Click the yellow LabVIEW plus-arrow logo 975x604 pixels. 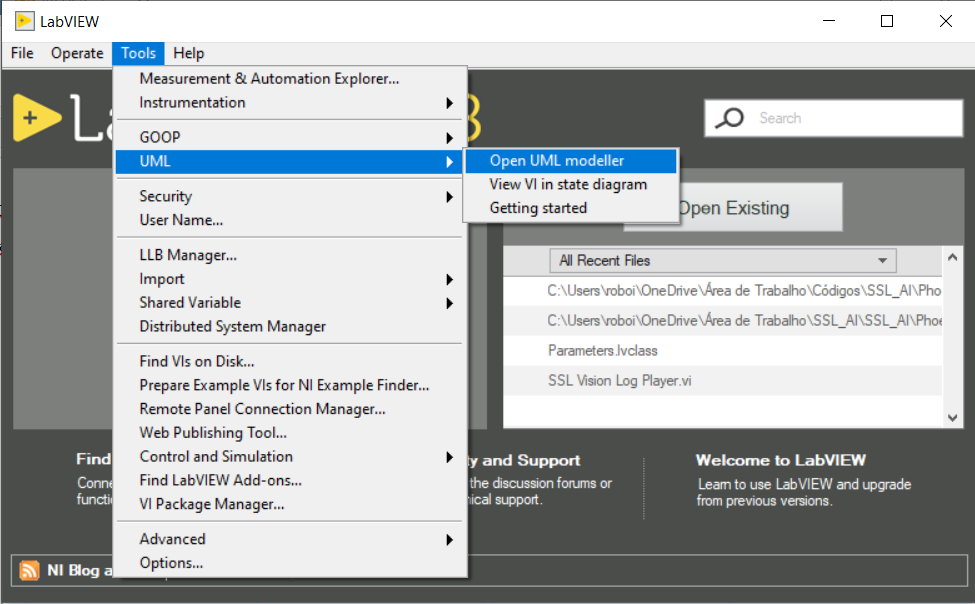coord(37,117)
